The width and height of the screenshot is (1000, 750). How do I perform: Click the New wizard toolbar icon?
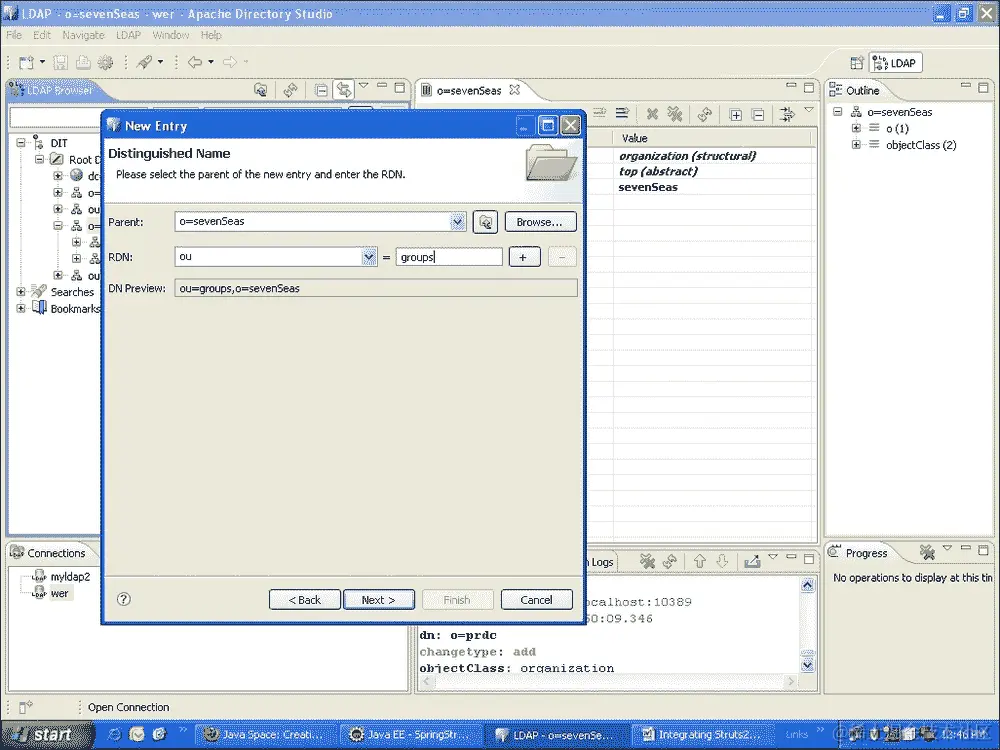(x=26, y=62)
